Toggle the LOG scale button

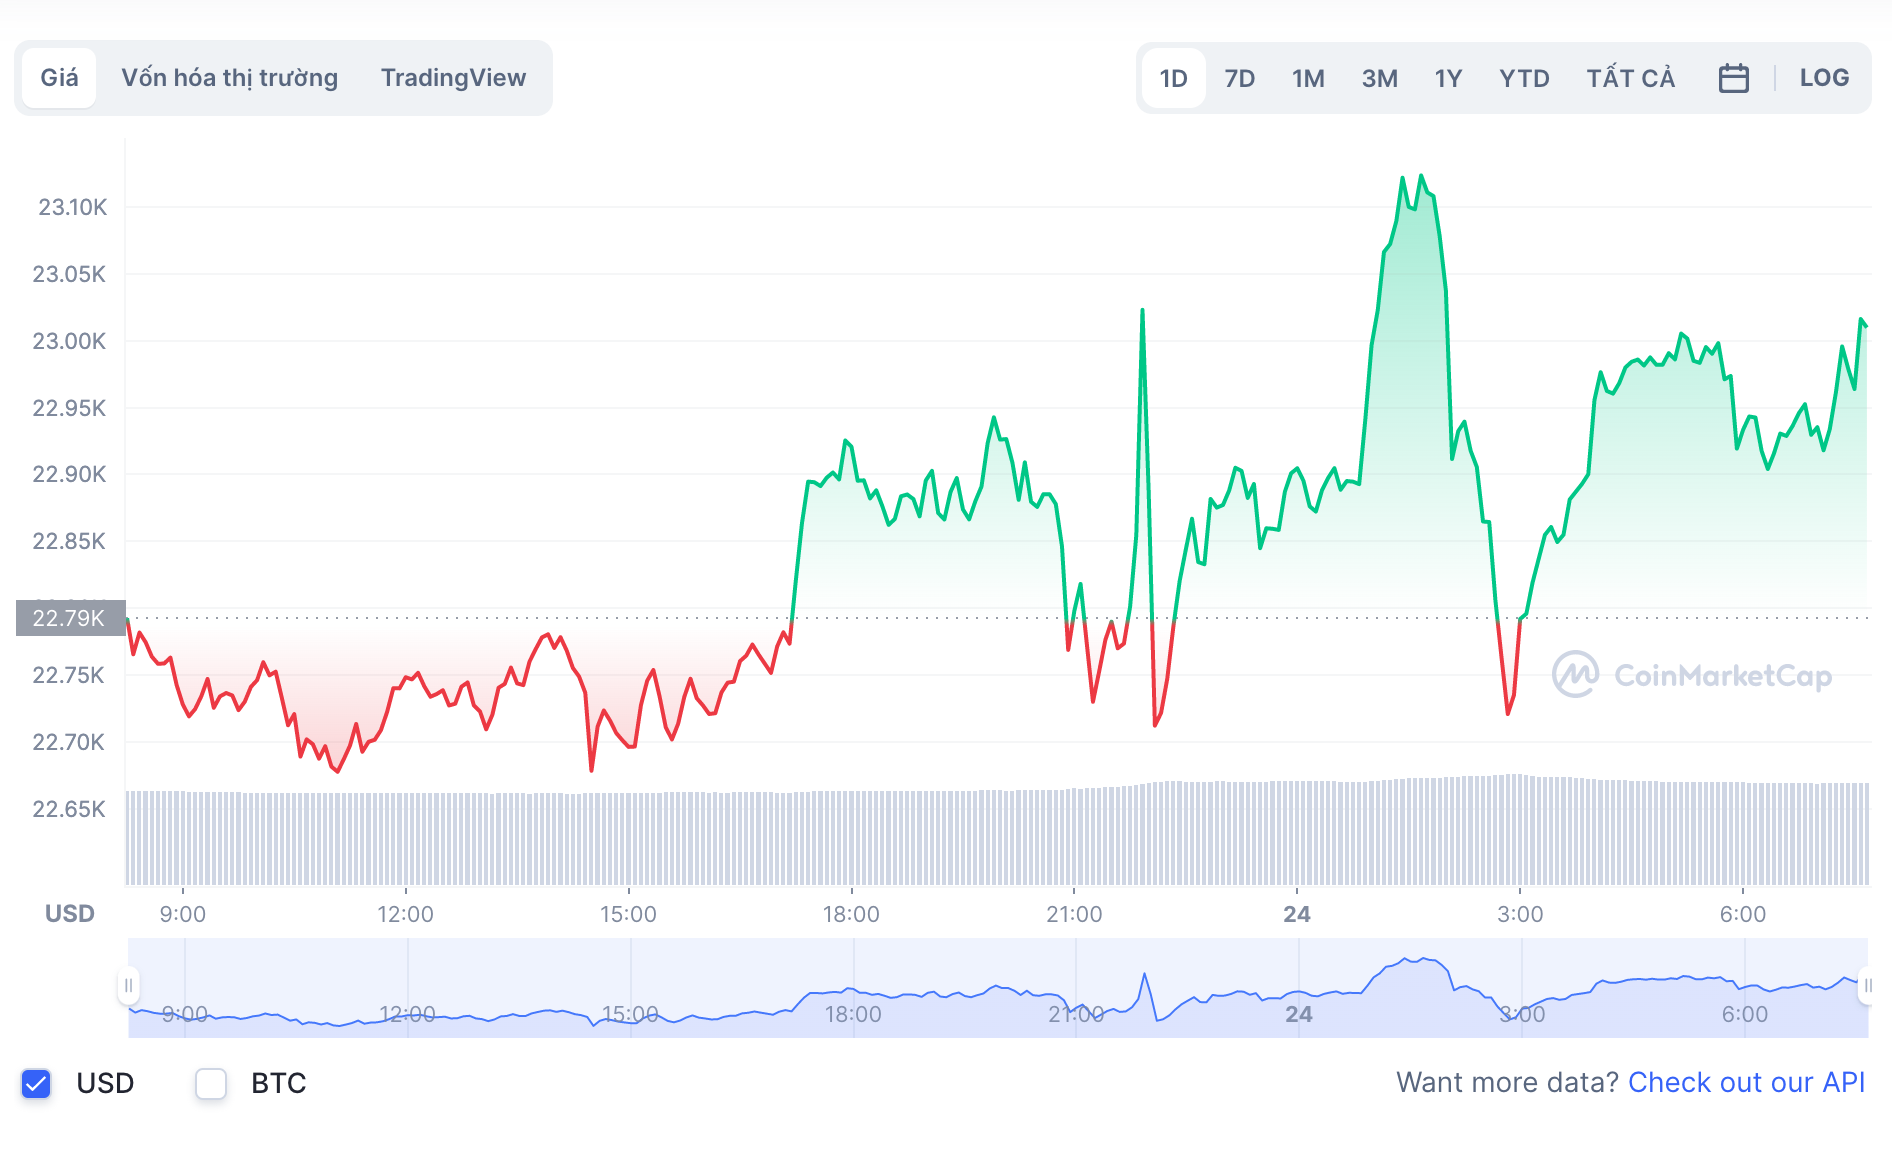click(x=1824, y=78)
